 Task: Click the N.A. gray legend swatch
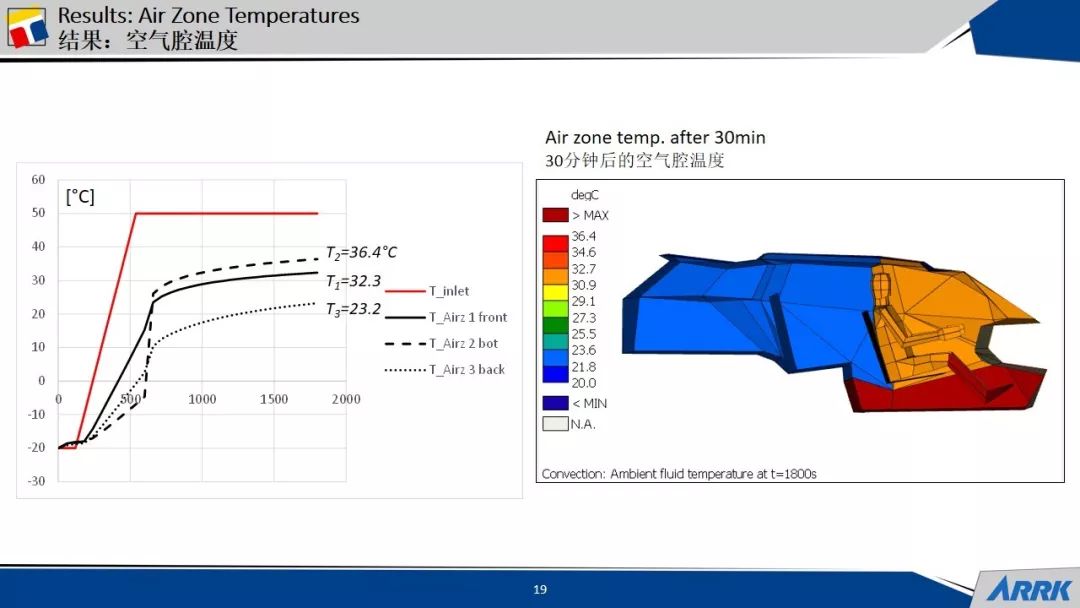[x=555, y=424]
